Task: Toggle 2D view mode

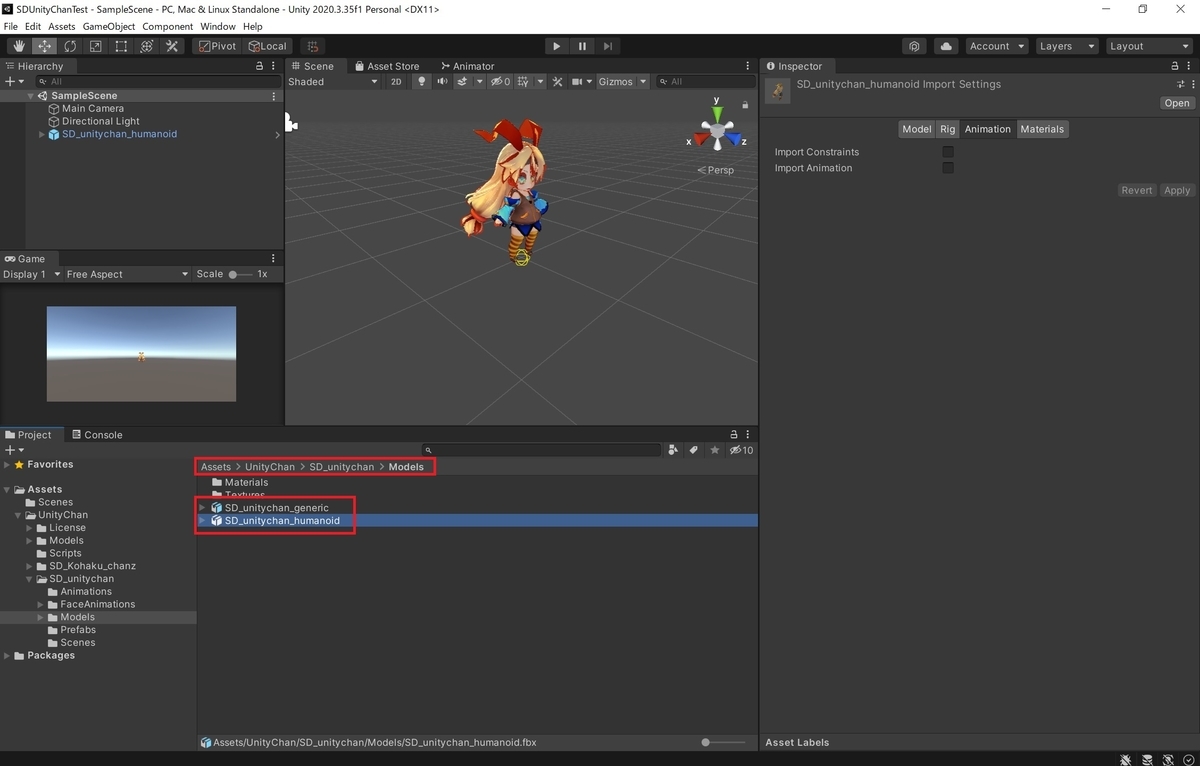Action: tap(396, 82)
